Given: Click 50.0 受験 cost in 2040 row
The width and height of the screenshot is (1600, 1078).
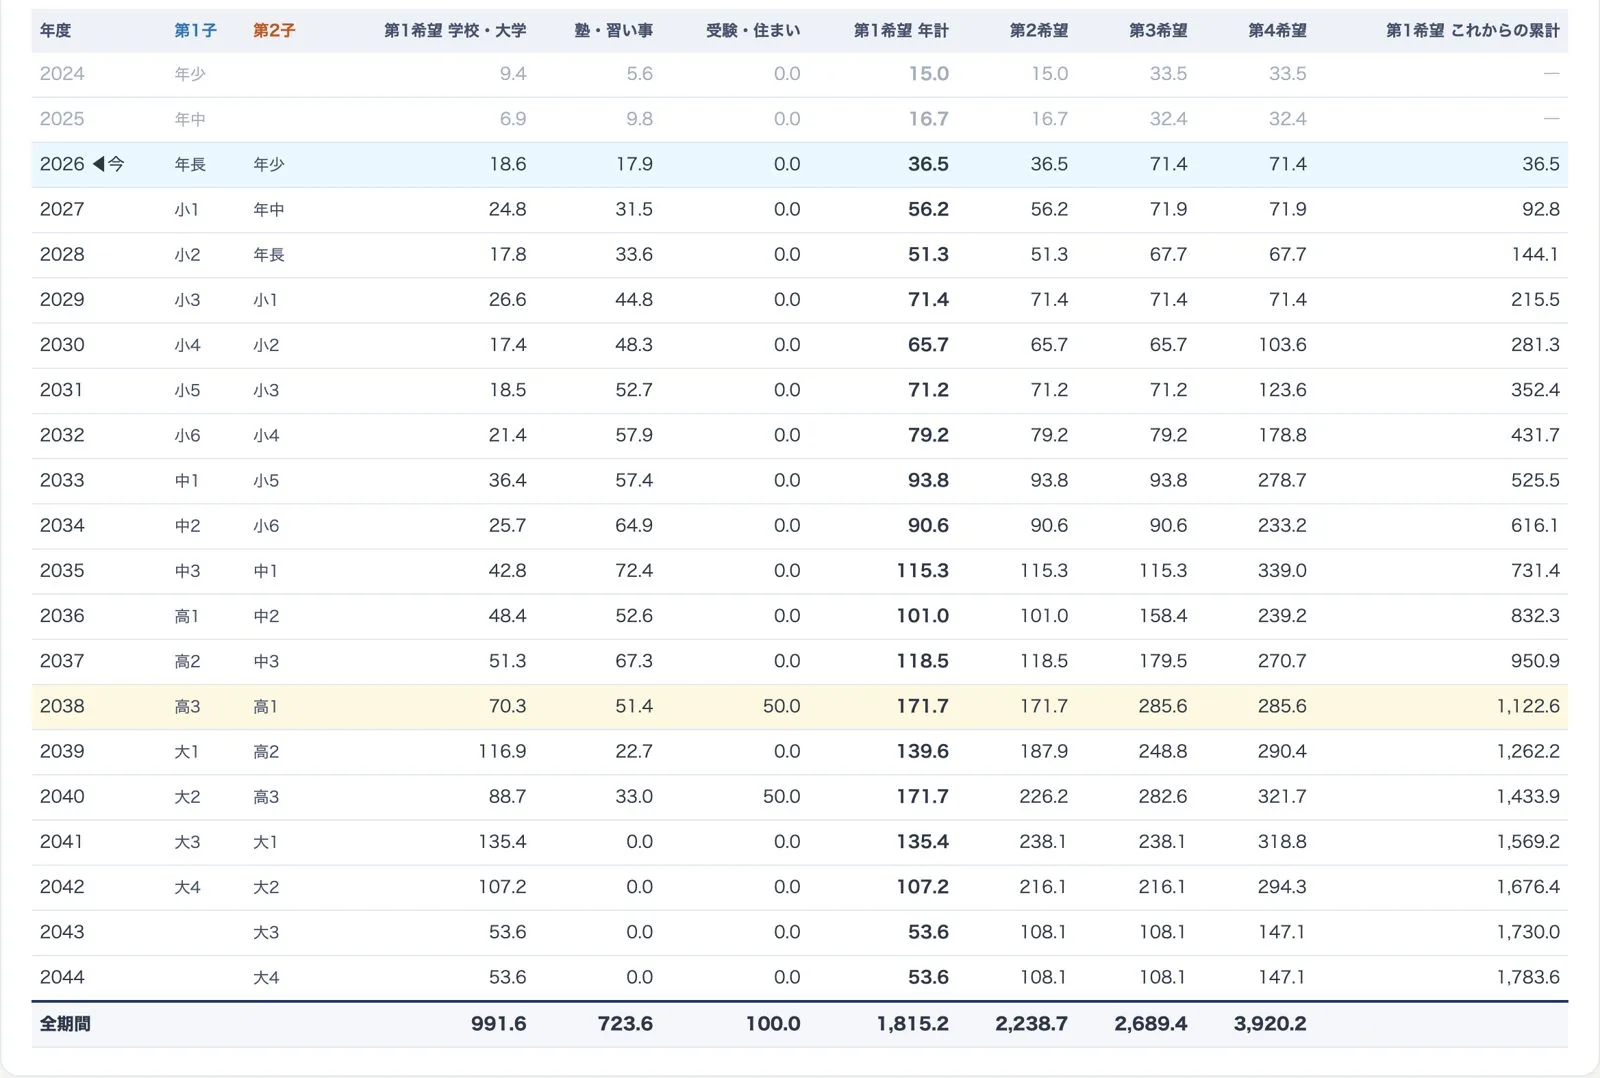Looking at the screenshot, I should point(781,797).
